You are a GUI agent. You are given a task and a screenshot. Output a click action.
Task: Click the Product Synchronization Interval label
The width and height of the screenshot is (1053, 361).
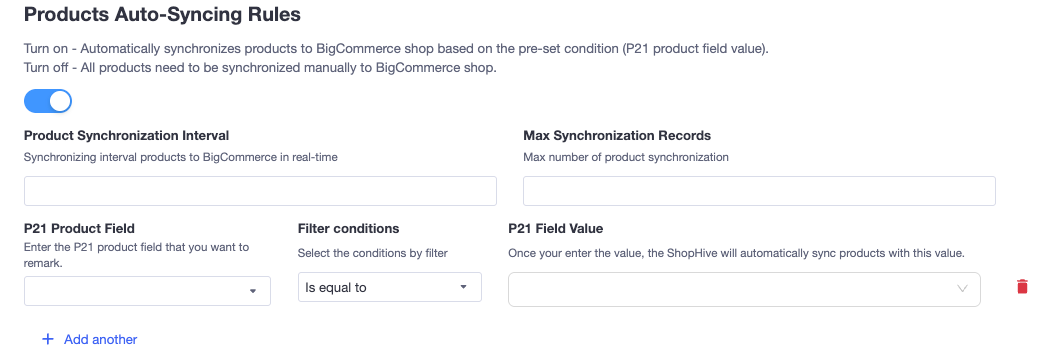126,136
